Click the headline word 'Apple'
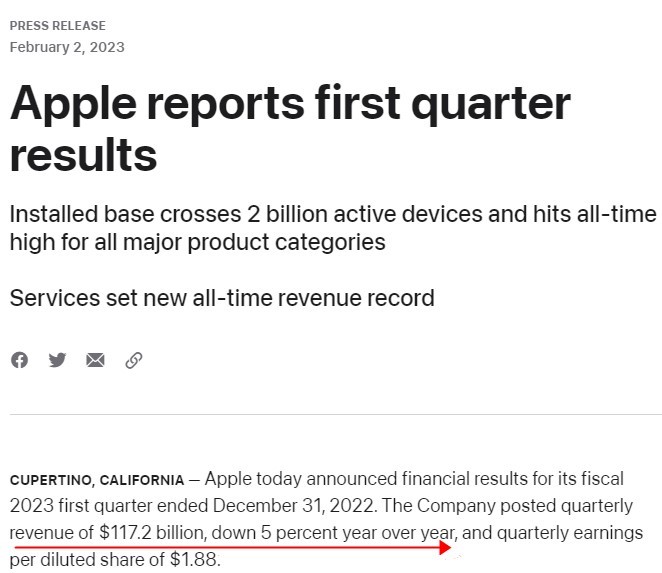 pyautogui.click(x=73, y=104)
